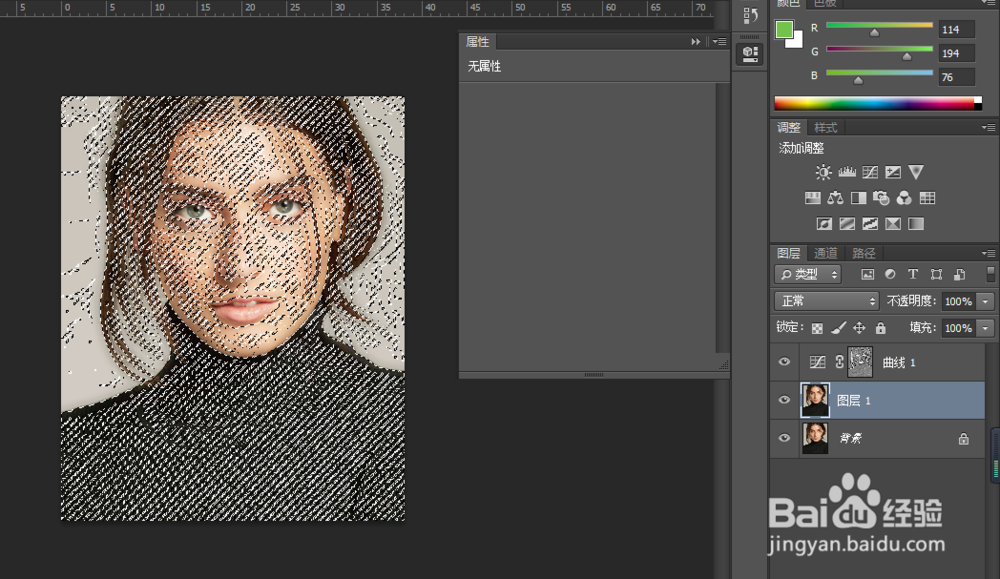Add a Channel Mixer adjustment

click(x=904, y=198)
